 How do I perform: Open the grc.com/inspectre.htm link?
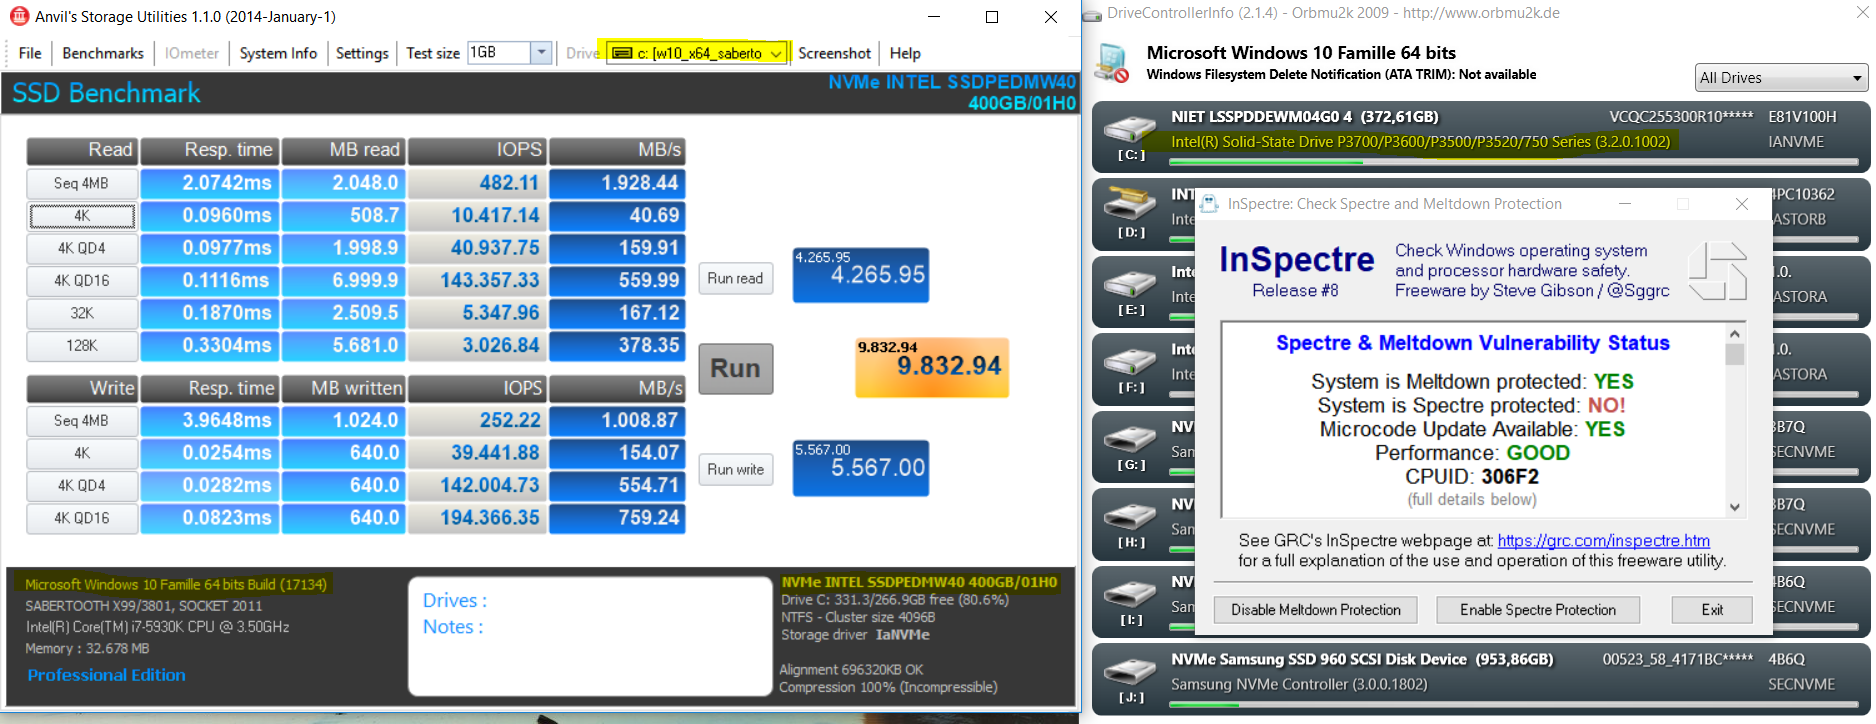point(1603,540)
